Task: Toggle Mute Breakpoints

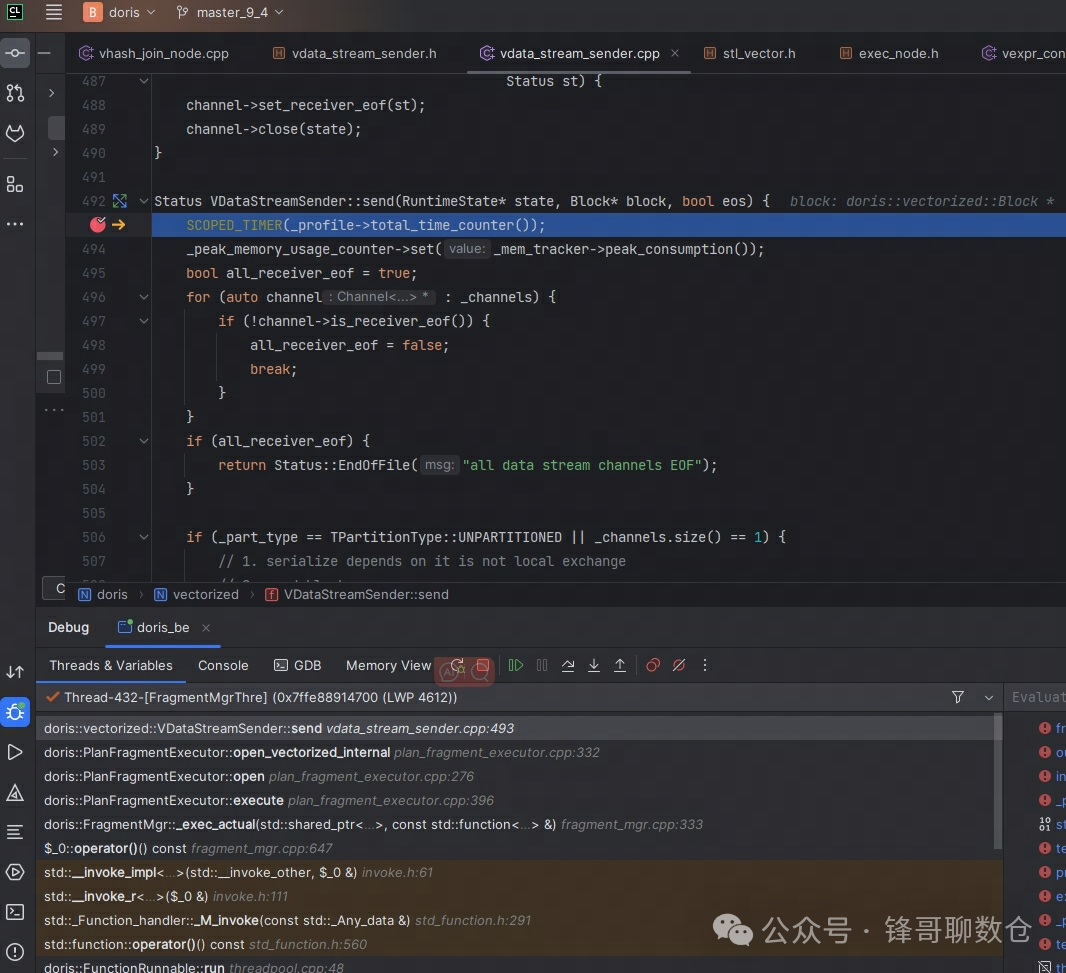Action: [678, 665]
